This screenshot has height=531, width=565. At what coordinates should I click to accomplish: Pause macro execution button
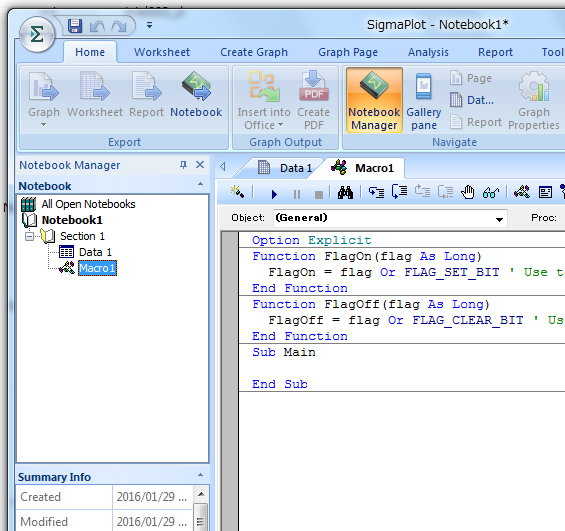[297, 195]
